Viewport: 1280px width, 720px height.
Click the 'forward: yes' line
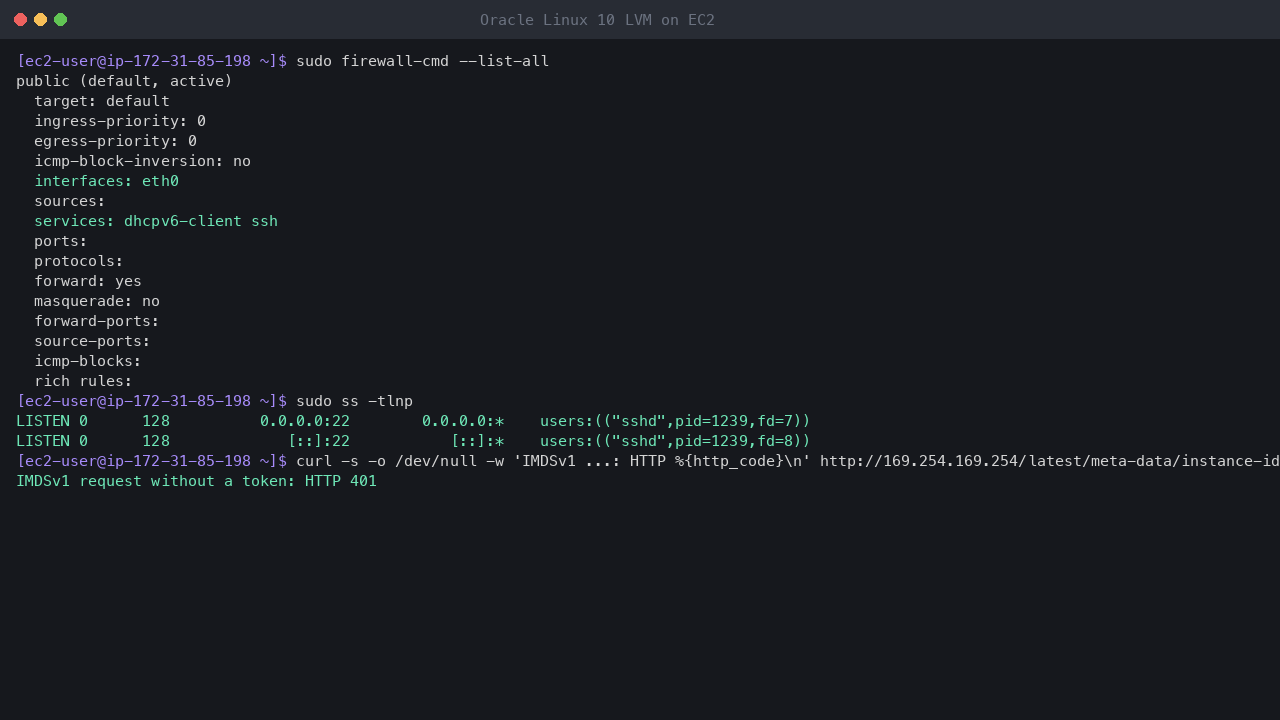pyautogui.click(x=88, y=281)
